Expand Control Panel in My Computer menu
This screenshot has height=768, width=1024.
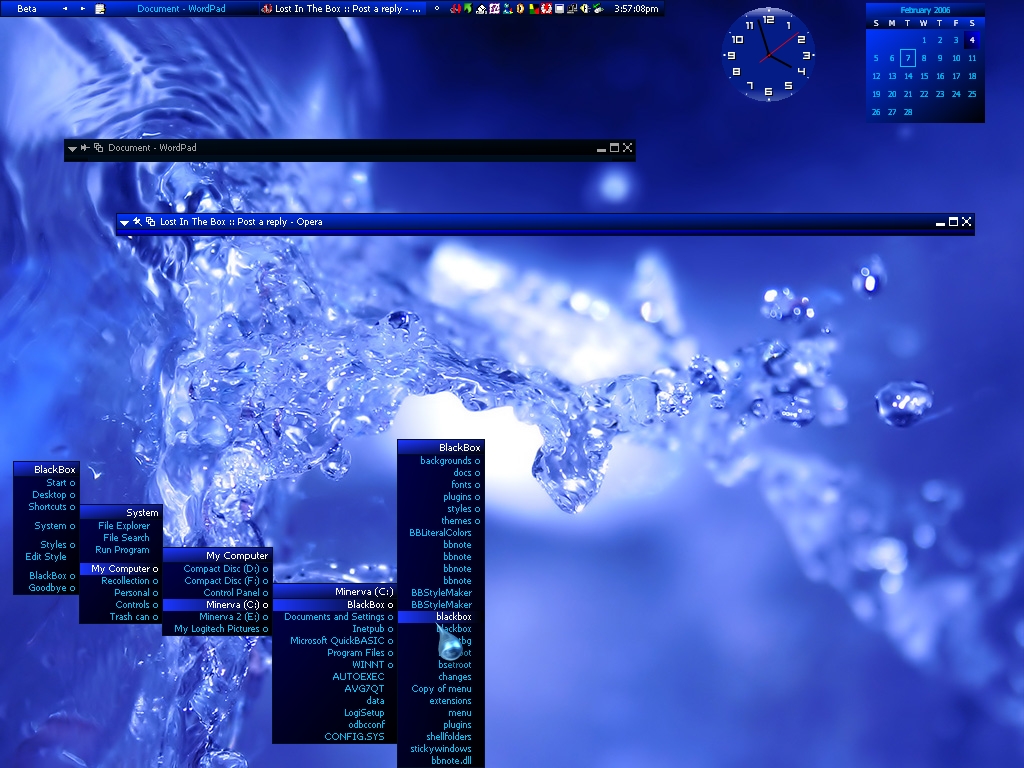pos(231,593)
